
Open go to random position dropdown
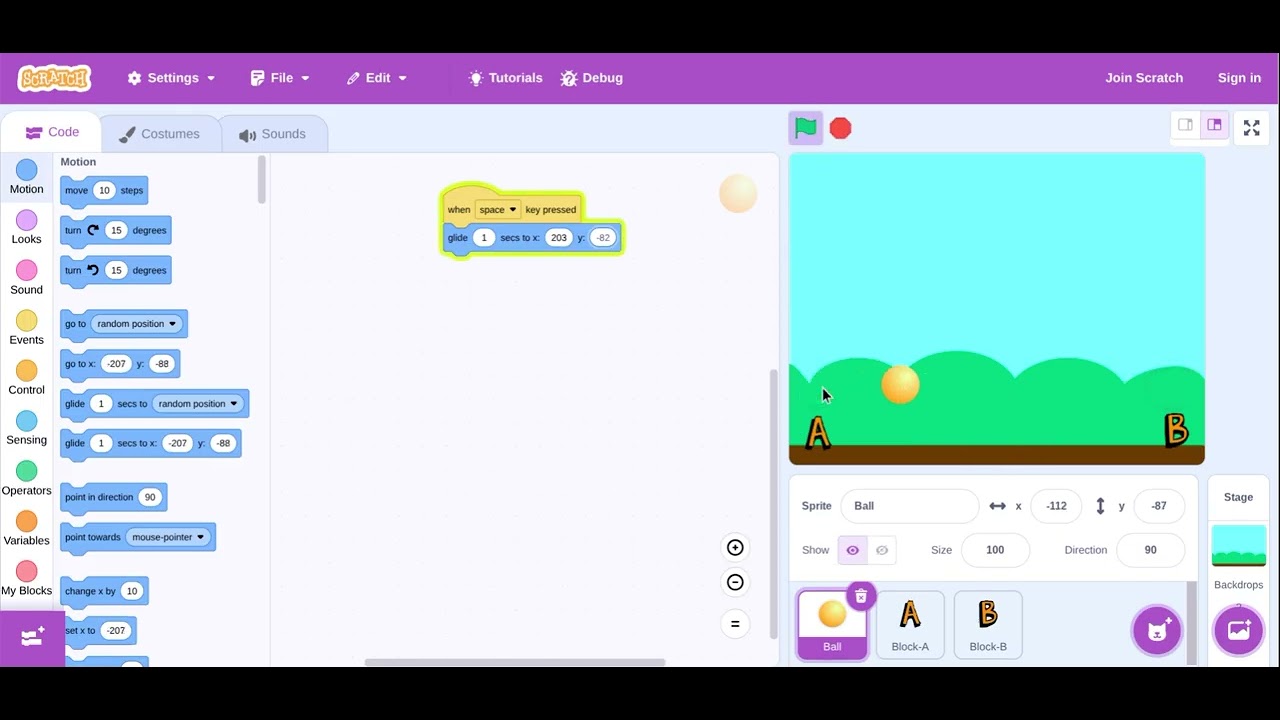pyautogui.click(x=137, y=324)
